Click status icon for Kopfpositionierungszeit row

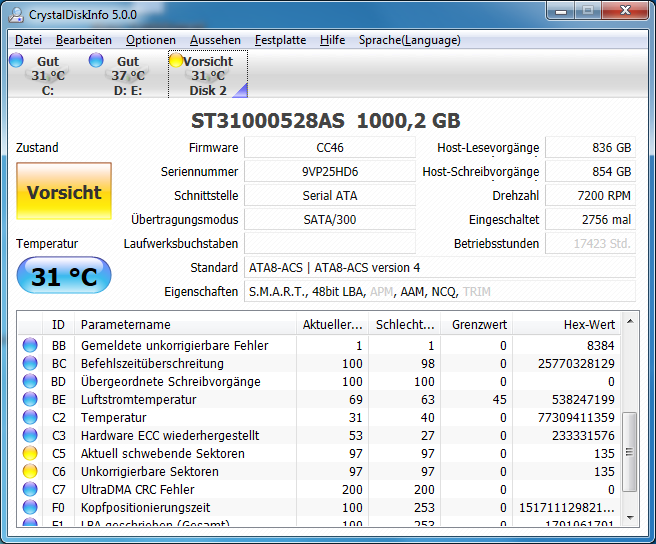(30, 507)
